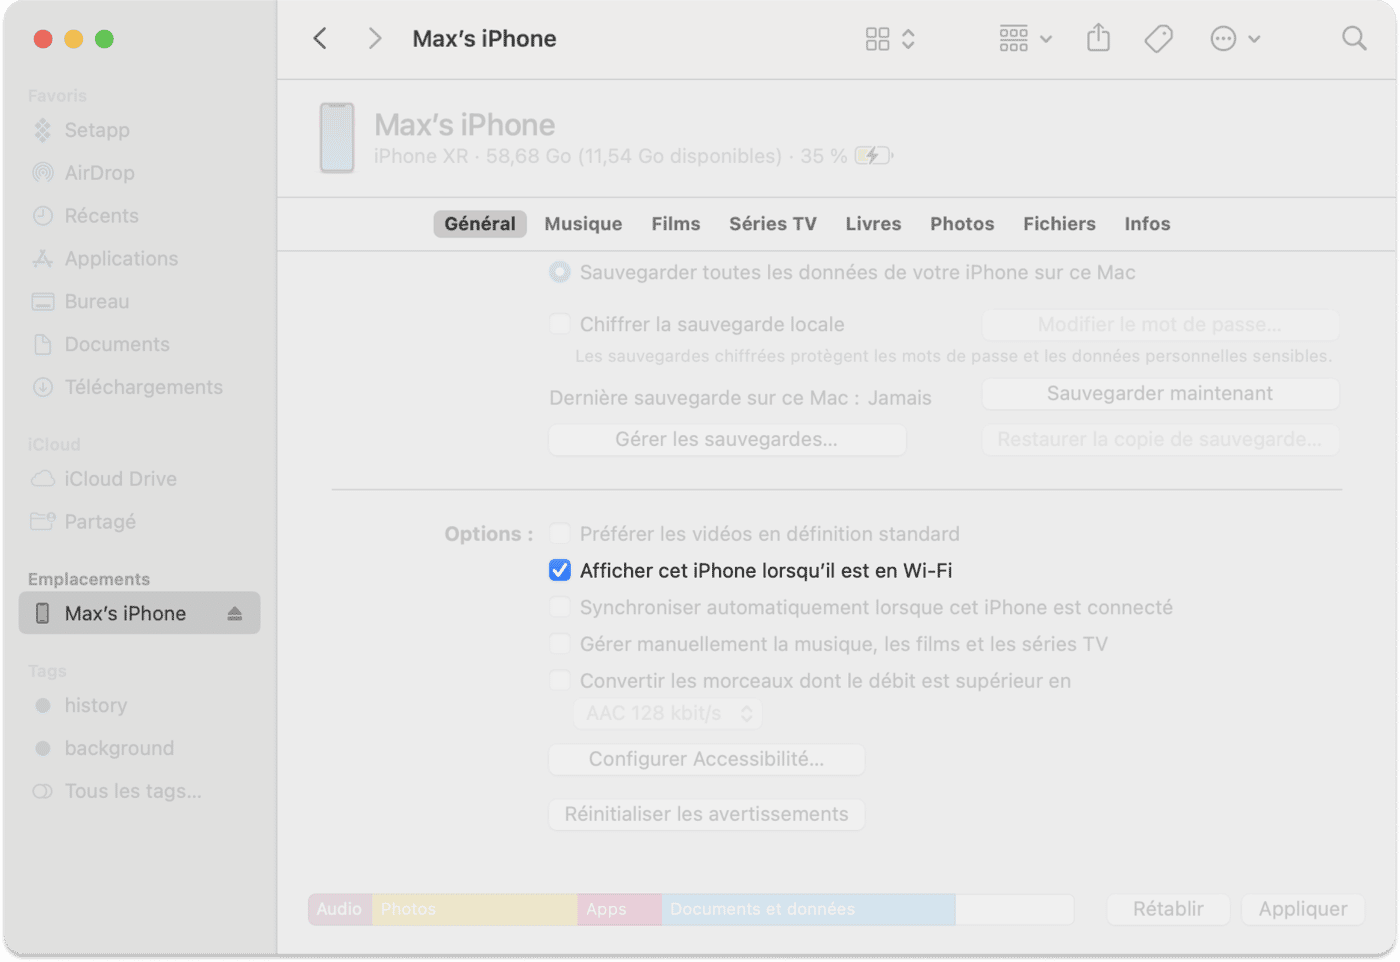Switch to the Photos tab
Image resolution: width=1400 pixels, height=962 pixels.
pos(962,224)
